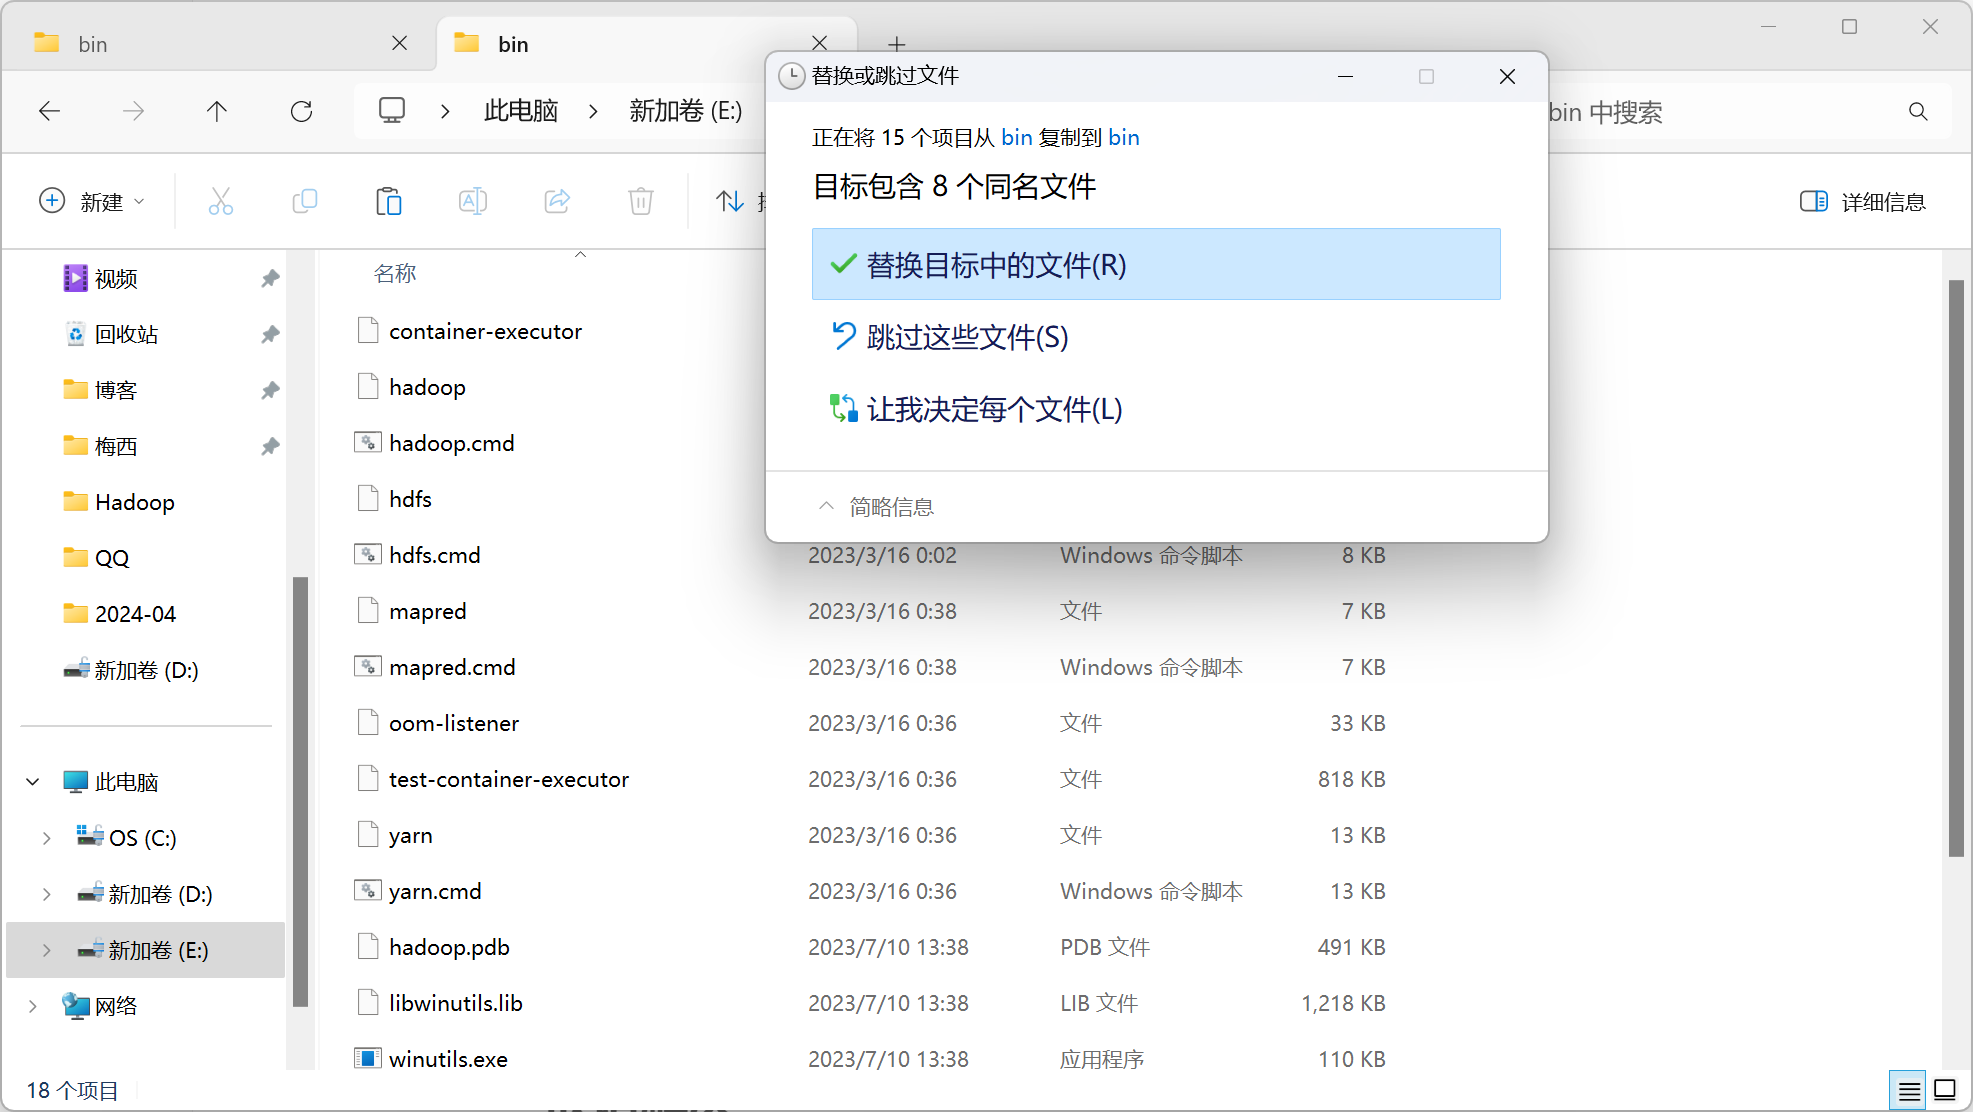
Task: Switch to large icons view
Action: click(x=1945, y=1090)
